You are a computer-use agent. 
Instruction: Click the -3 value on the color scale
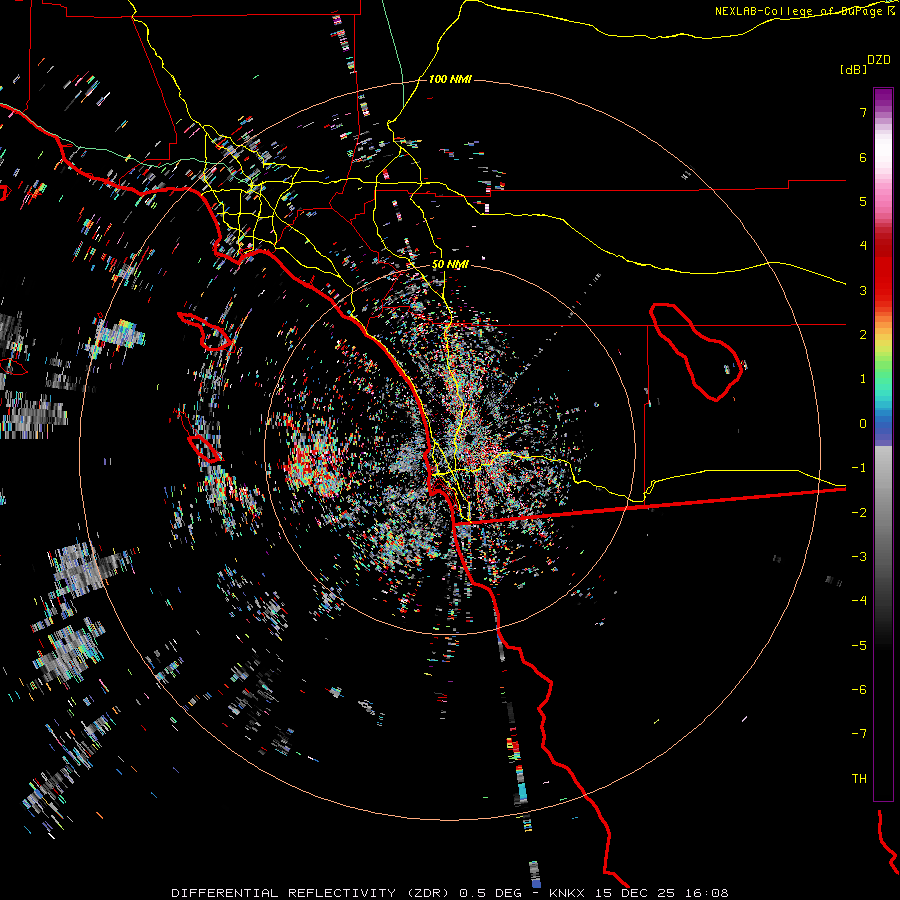click(x=859, y=557)
